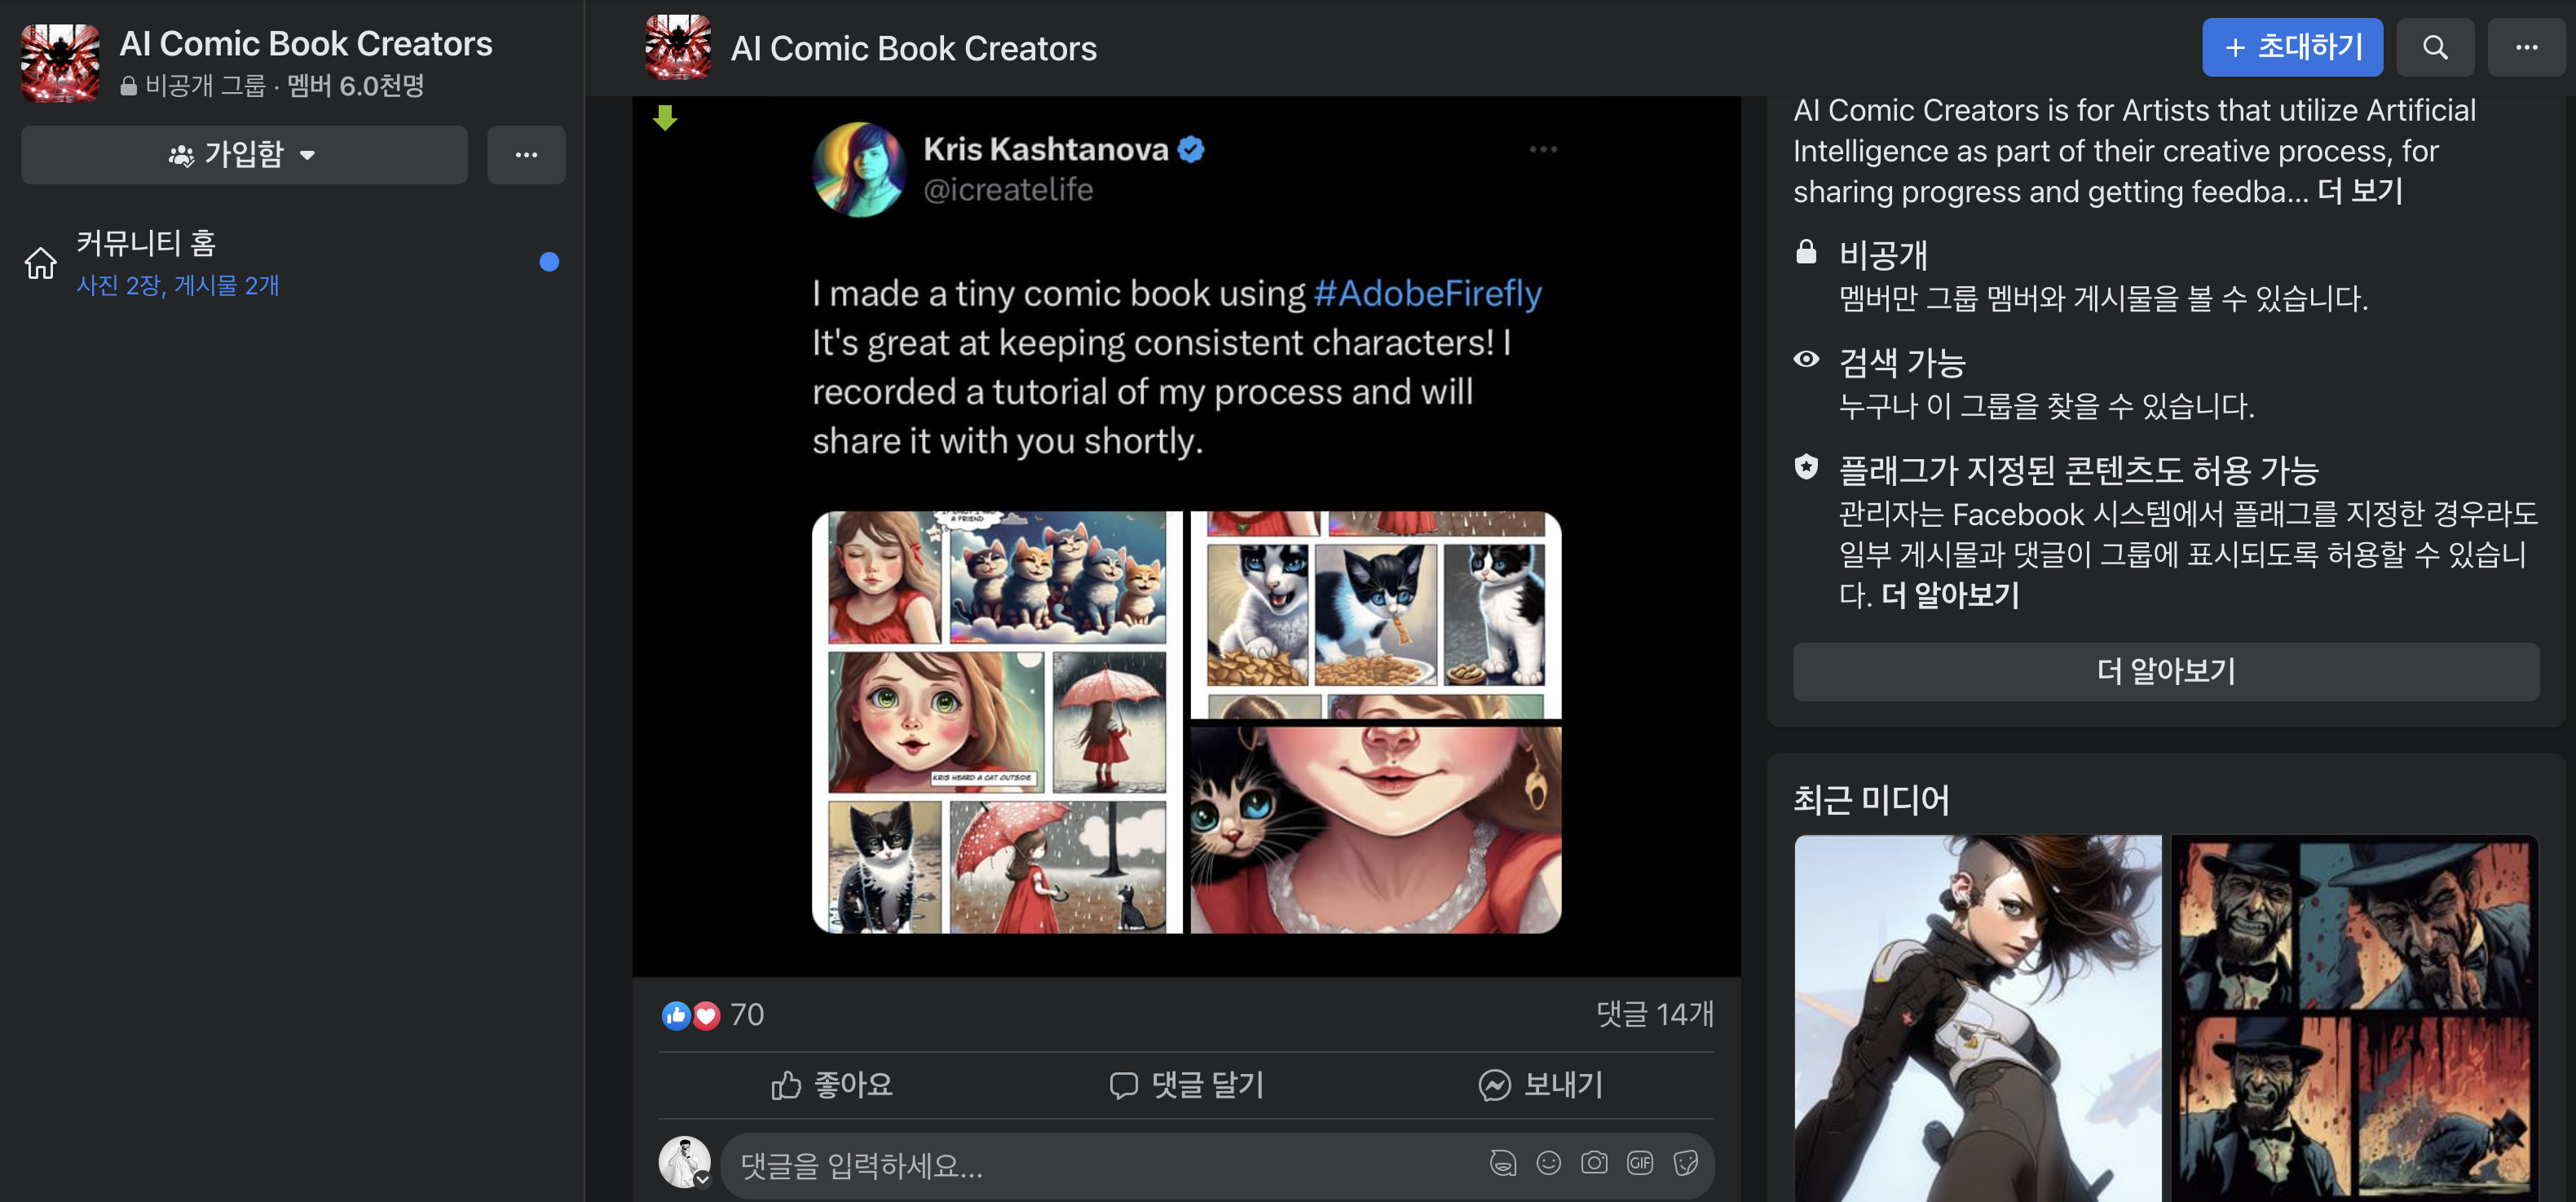Click 보내기 send button
Image resolution: width=2576 pixels, height=1202 pixels.
[1541, 1085]
